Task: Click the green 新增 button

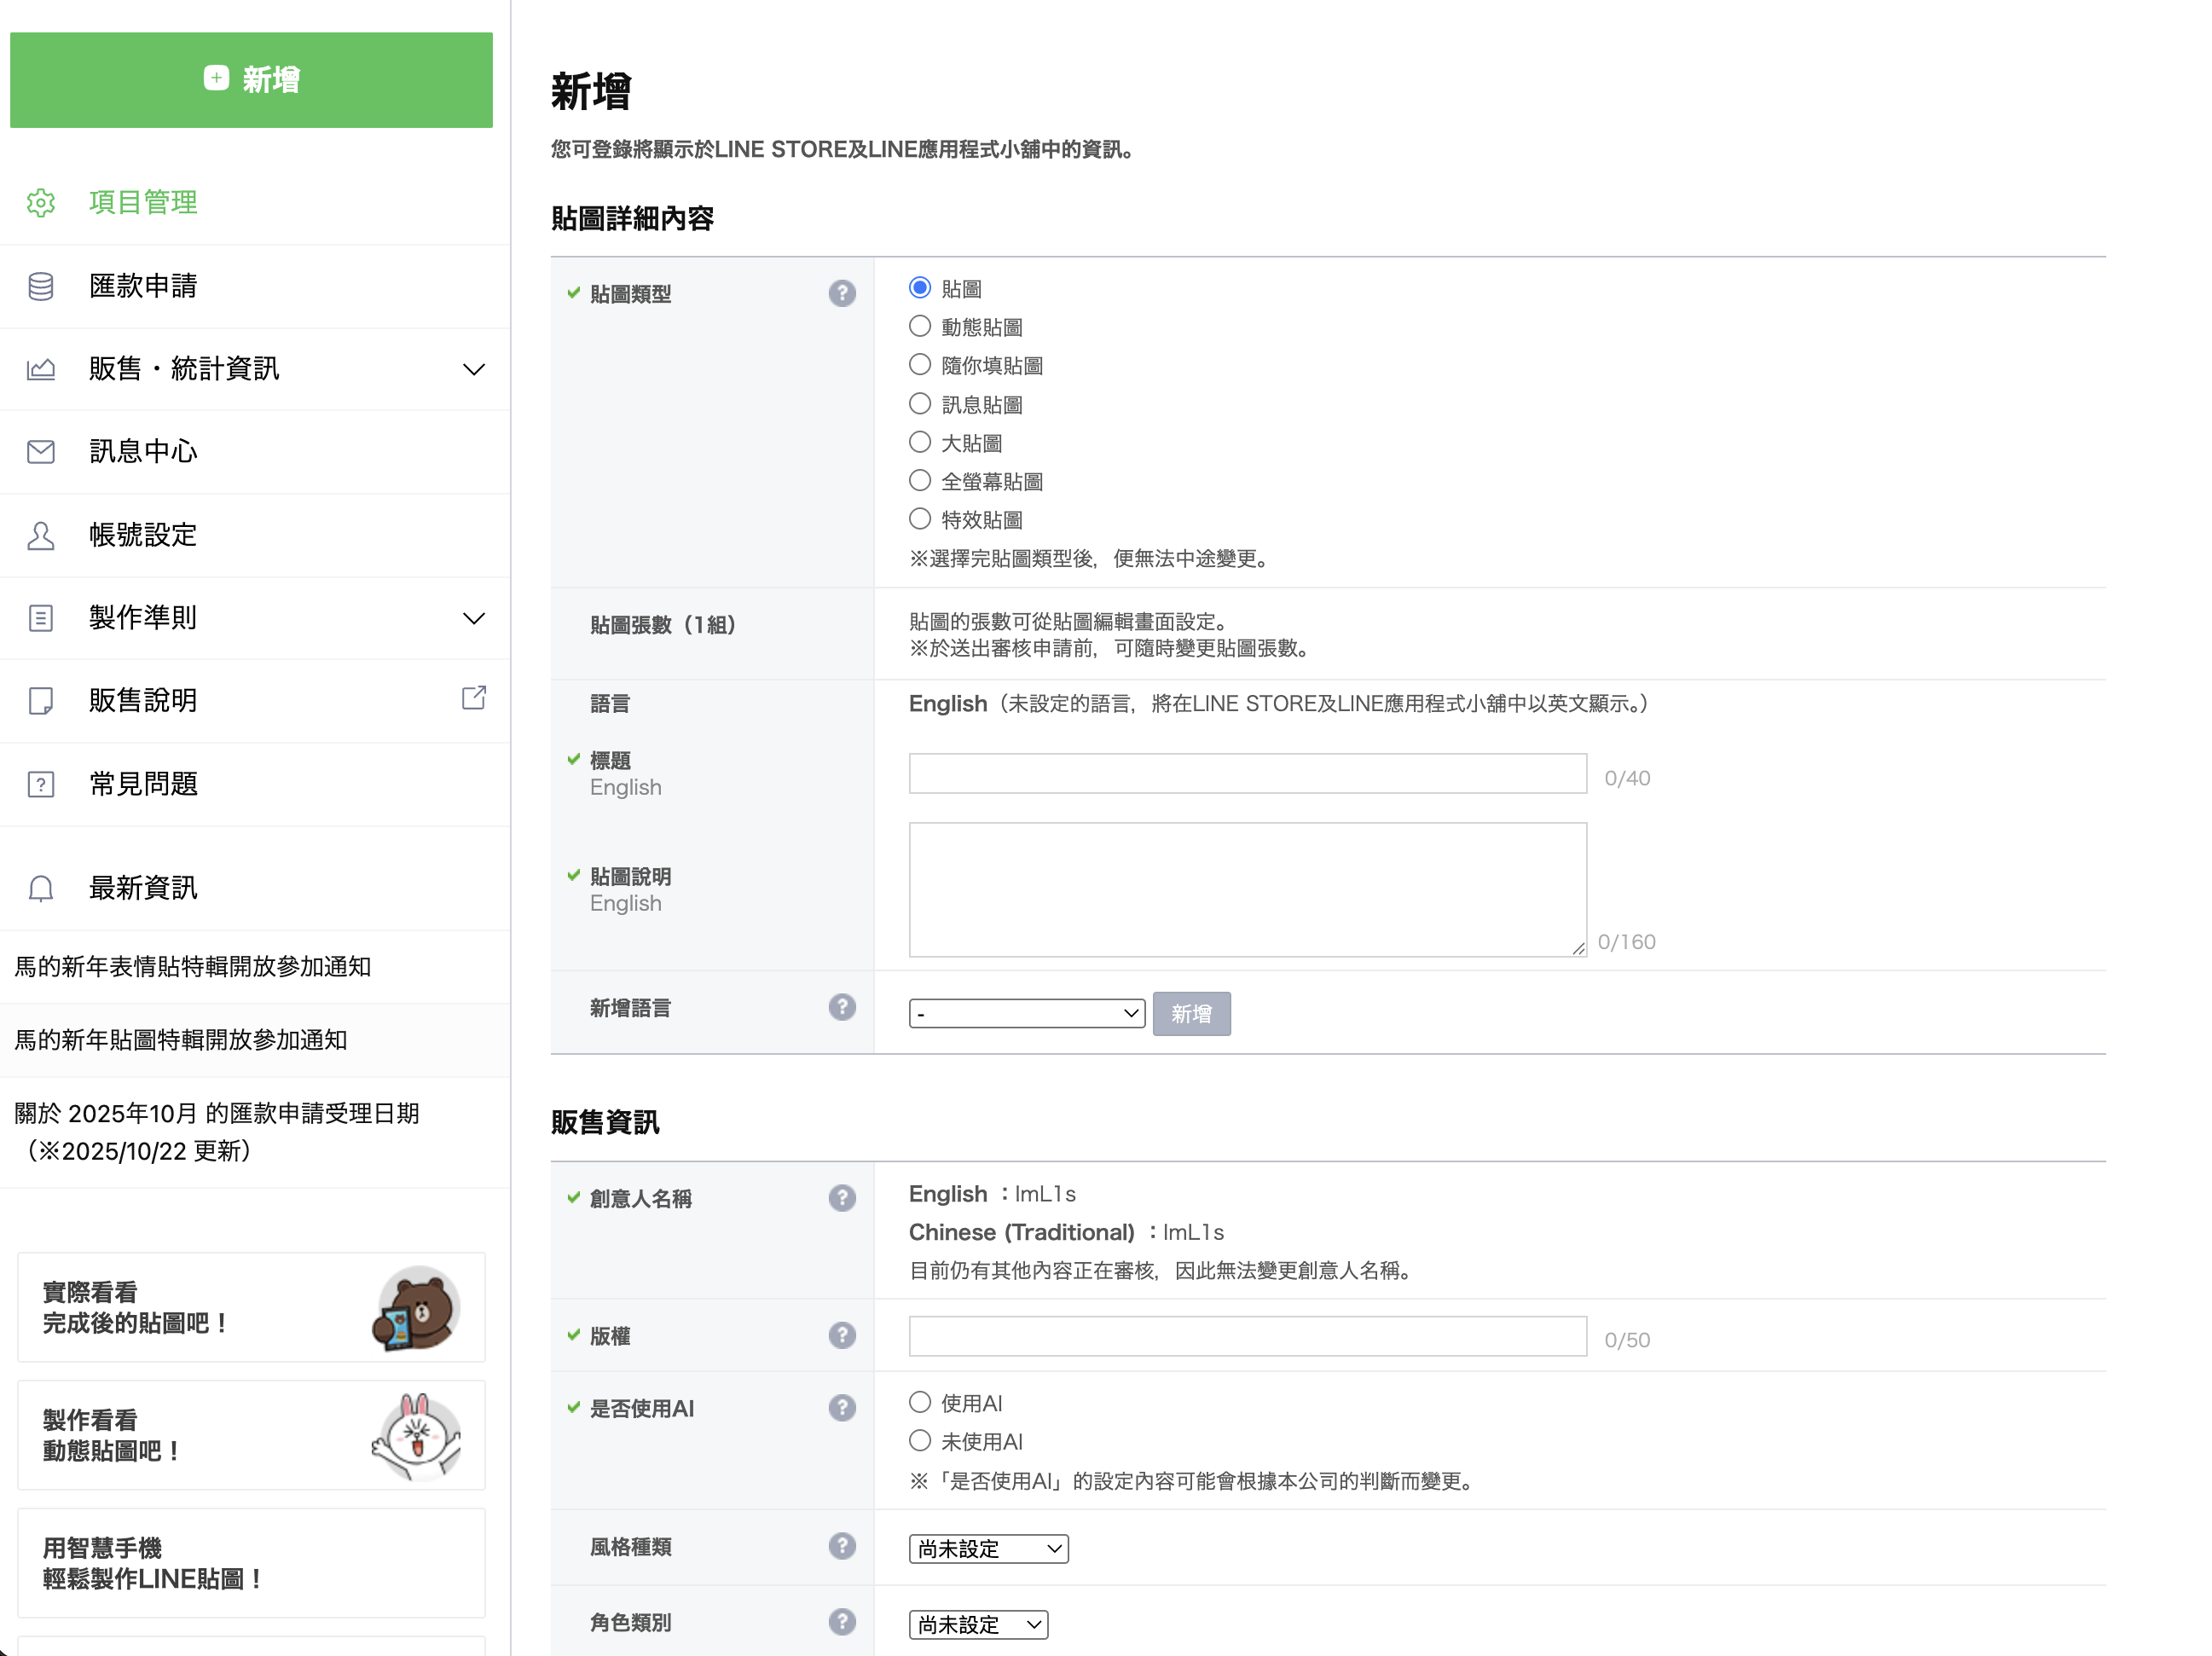Action: pos(251,80)
